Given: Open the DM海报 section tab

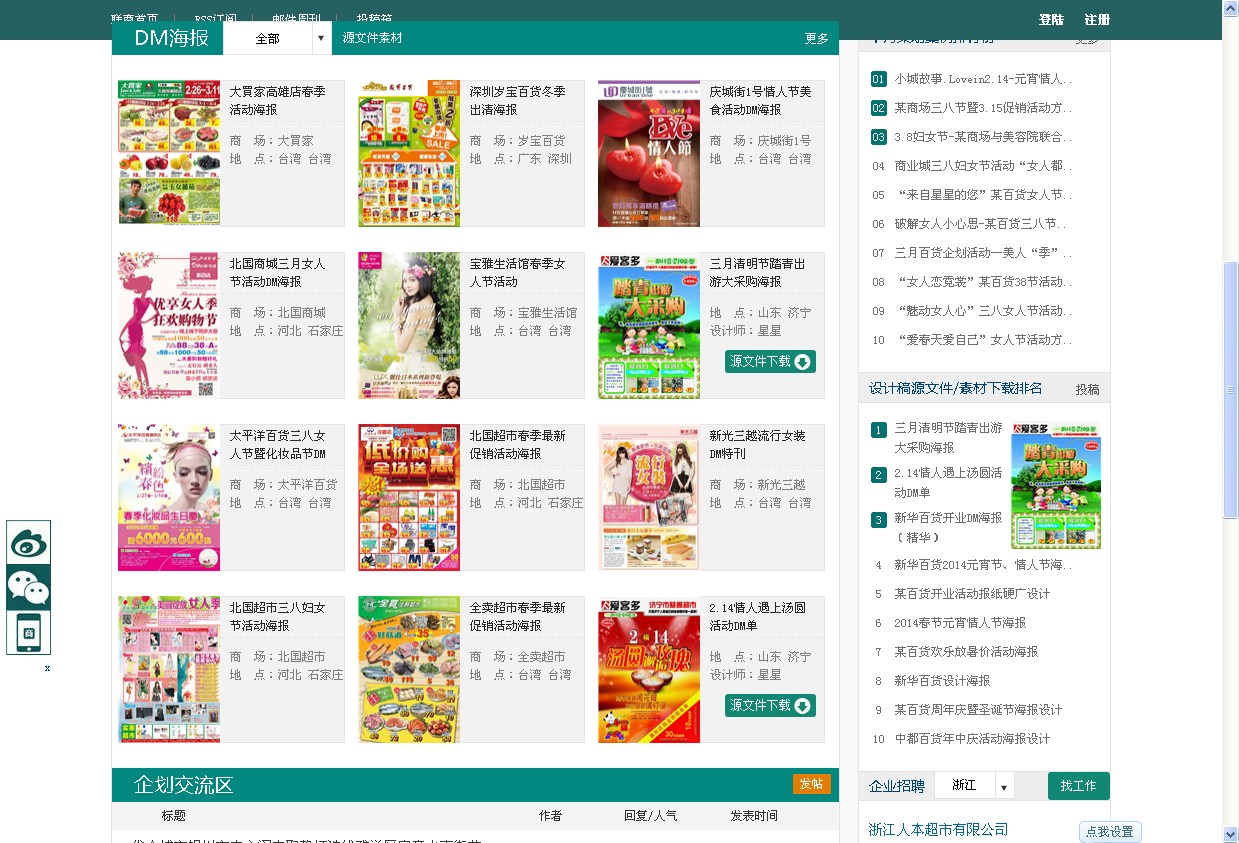Looking at the screenshot, I should click(172, 38).
